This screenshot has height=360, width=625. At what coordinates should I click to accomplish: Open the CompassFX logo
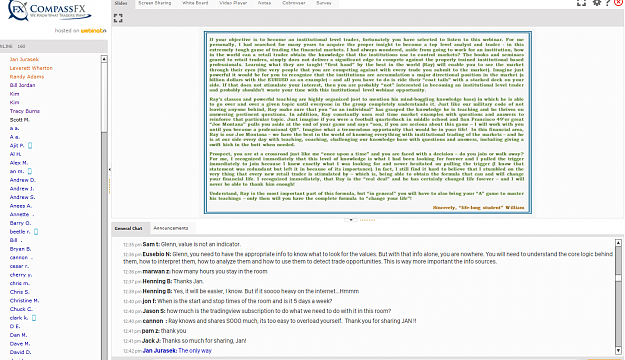(49, 12)
